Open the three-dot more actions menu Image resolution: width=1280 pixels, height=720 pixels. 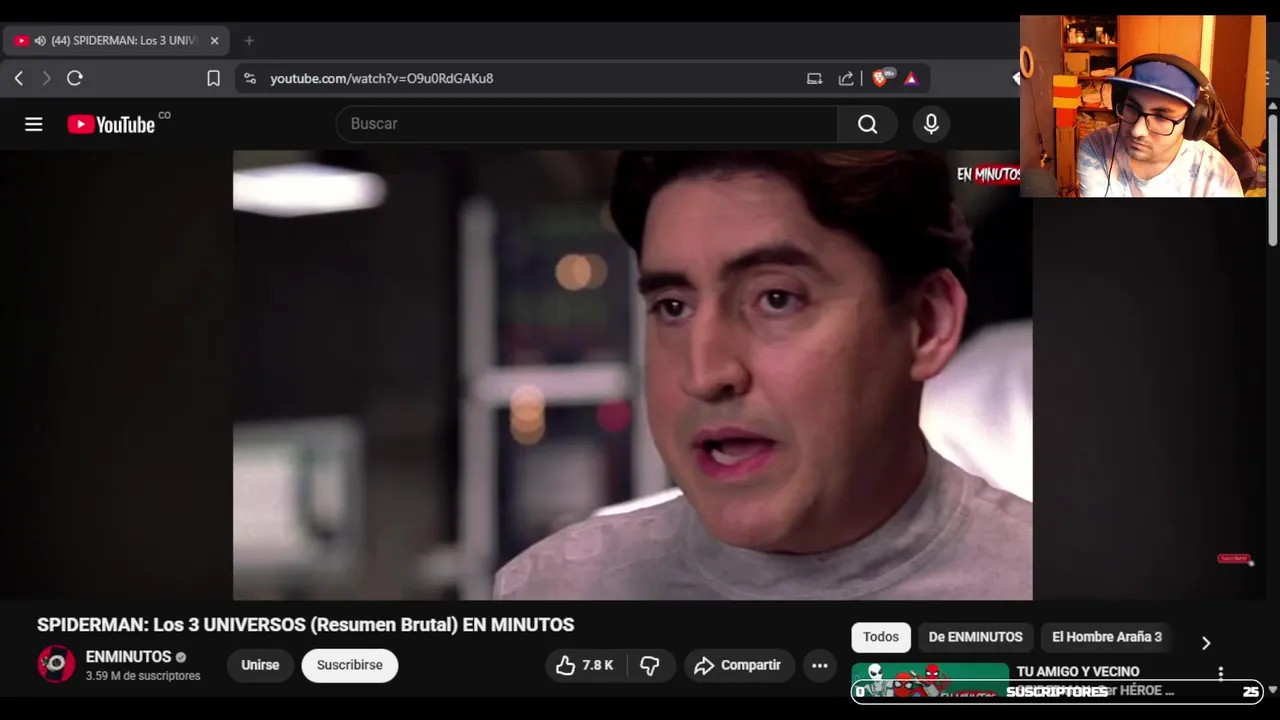click(820, 665)
